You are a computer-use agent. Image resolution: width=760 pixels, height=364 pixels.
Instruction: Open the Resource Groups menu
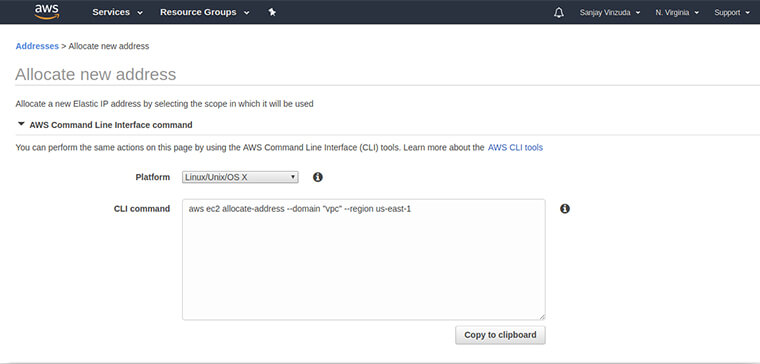[x=205, y=13]
